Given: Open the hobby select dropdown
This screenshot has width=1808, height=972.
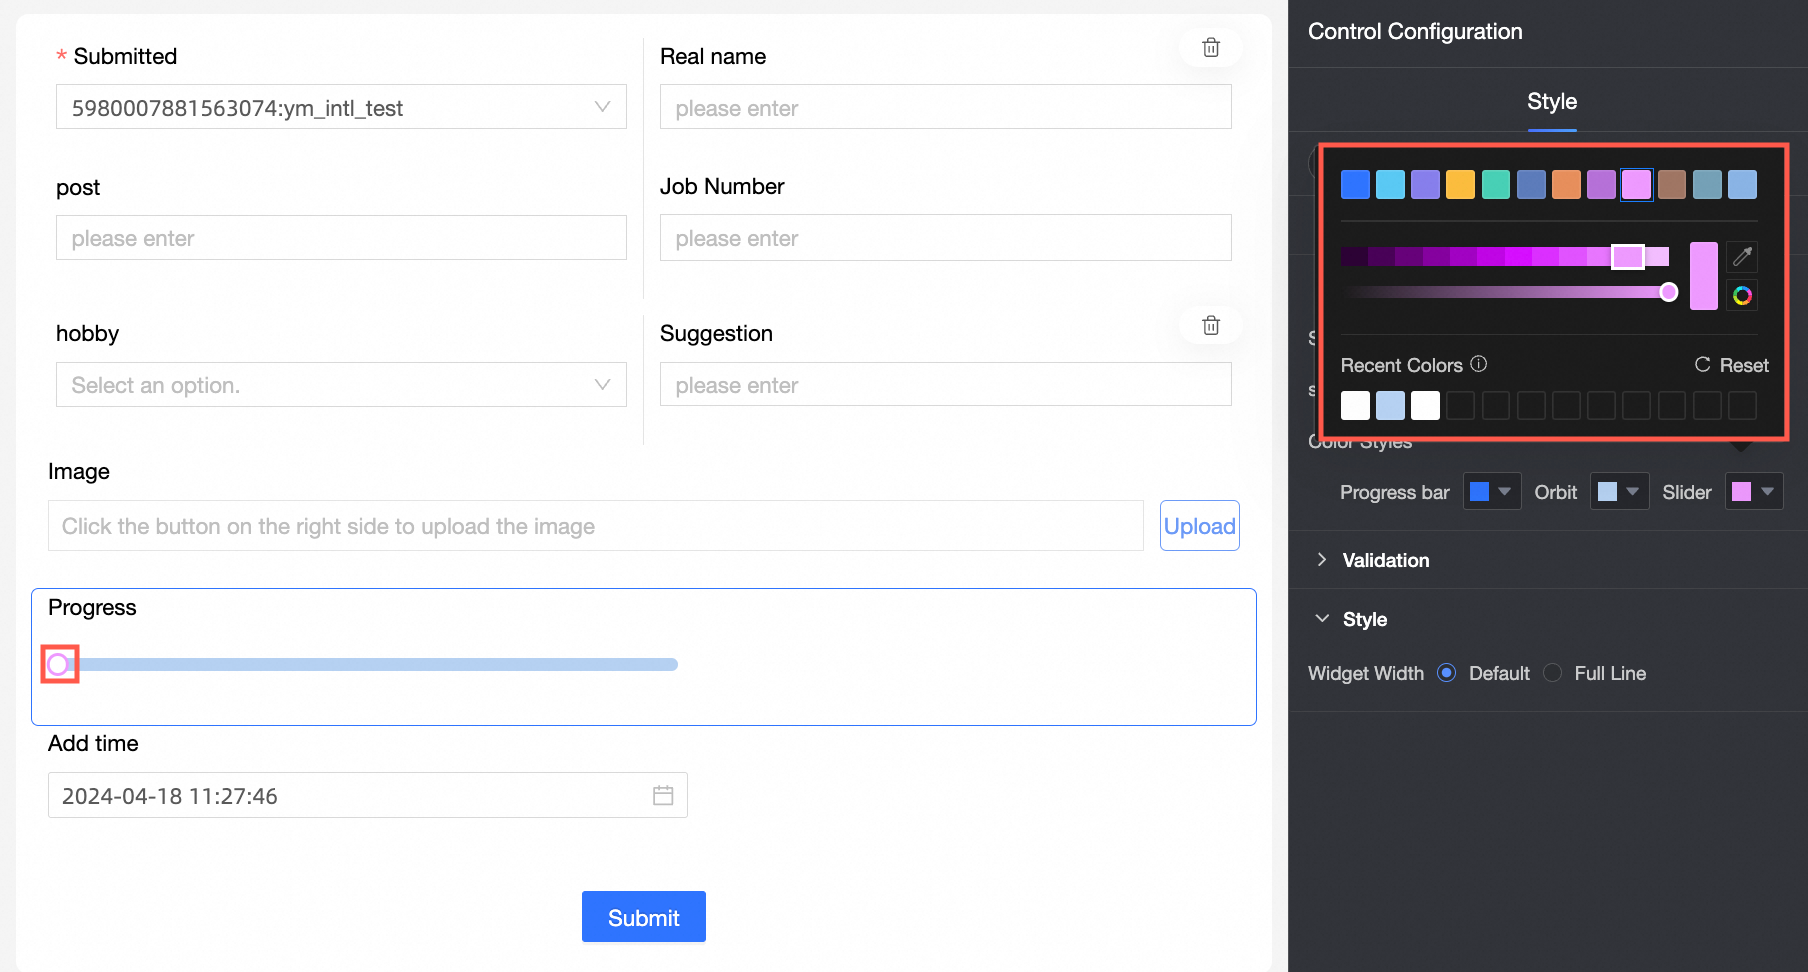Looking at the screenshot, I should [x=341, y=385].
